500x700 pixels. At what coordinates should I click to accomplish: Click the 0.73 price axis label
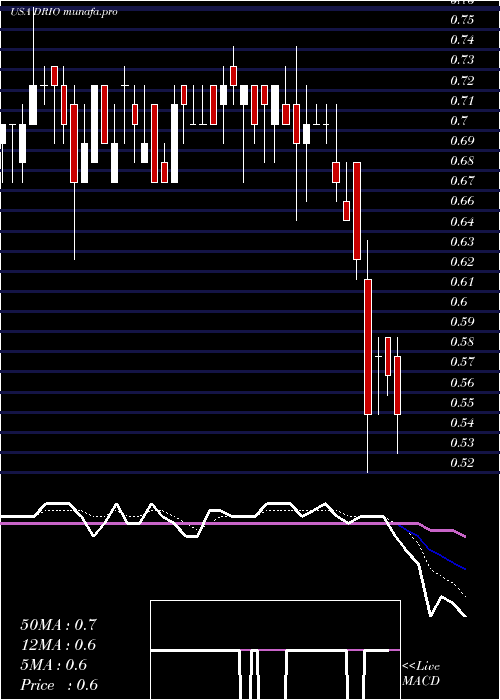[x=462, y=60]
